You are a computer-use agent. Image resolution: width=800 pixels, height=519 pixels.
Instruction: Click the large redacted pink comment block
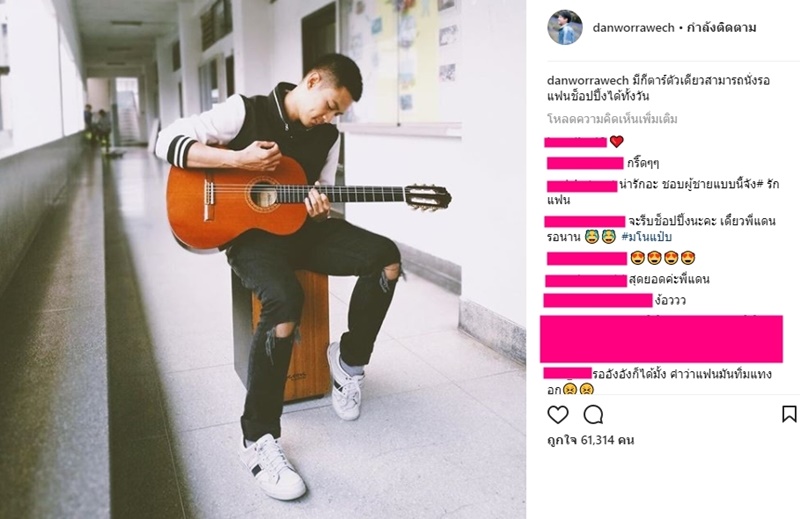point(661,339)
